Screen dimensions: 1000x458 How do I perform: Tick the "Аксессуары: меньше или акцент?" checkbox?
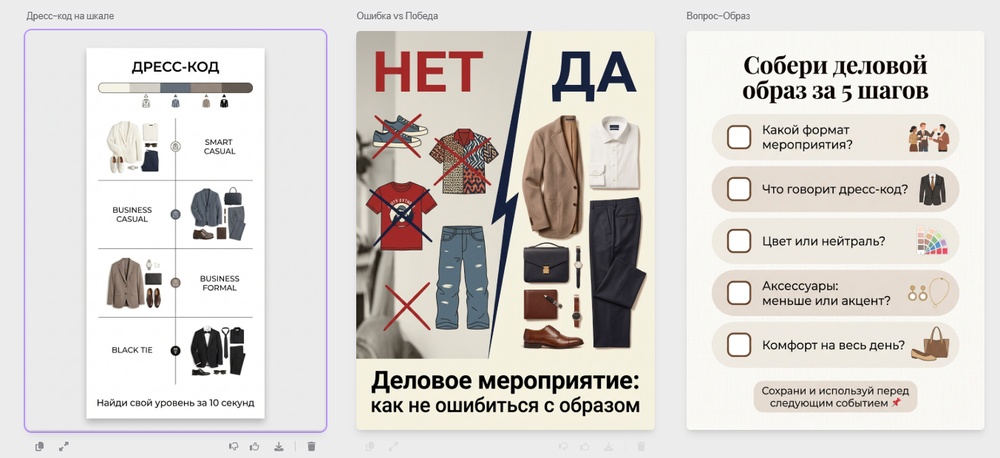click(x=739, y=293)
